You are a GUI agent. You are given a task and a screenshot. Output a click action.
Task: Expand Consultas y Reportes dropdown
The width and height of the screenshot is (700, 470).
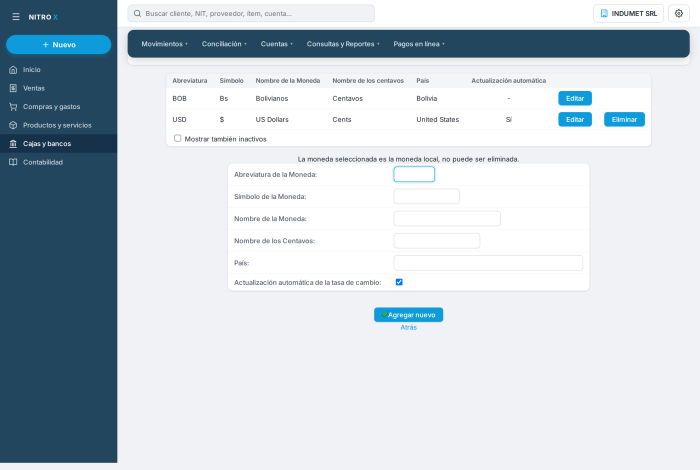(343, 44)
